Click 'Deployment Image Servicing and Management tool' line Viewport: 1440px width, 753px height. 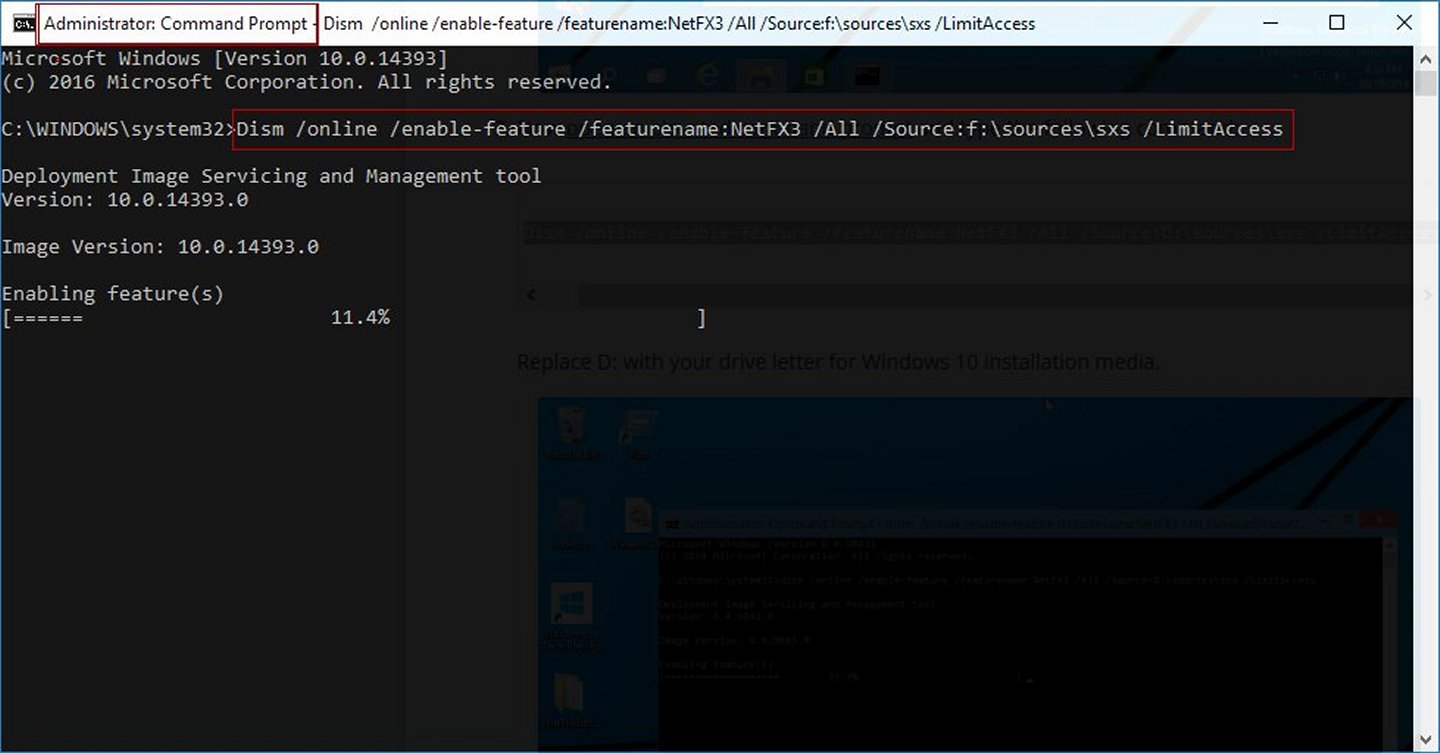click(x=271, y=176)
